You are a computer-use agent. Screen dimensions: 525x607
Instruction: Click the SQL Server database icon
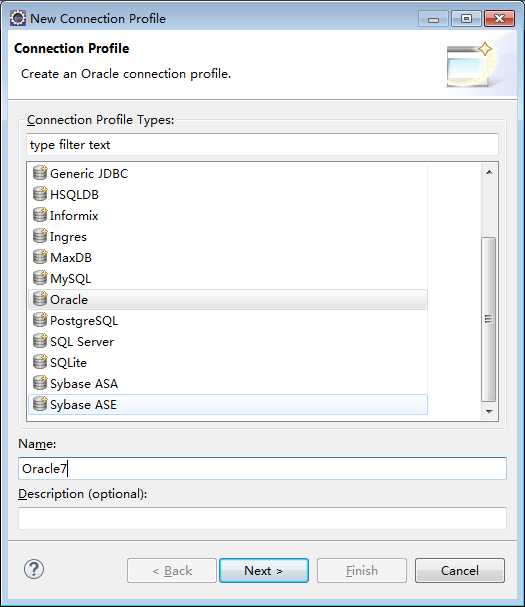point(40,341)
